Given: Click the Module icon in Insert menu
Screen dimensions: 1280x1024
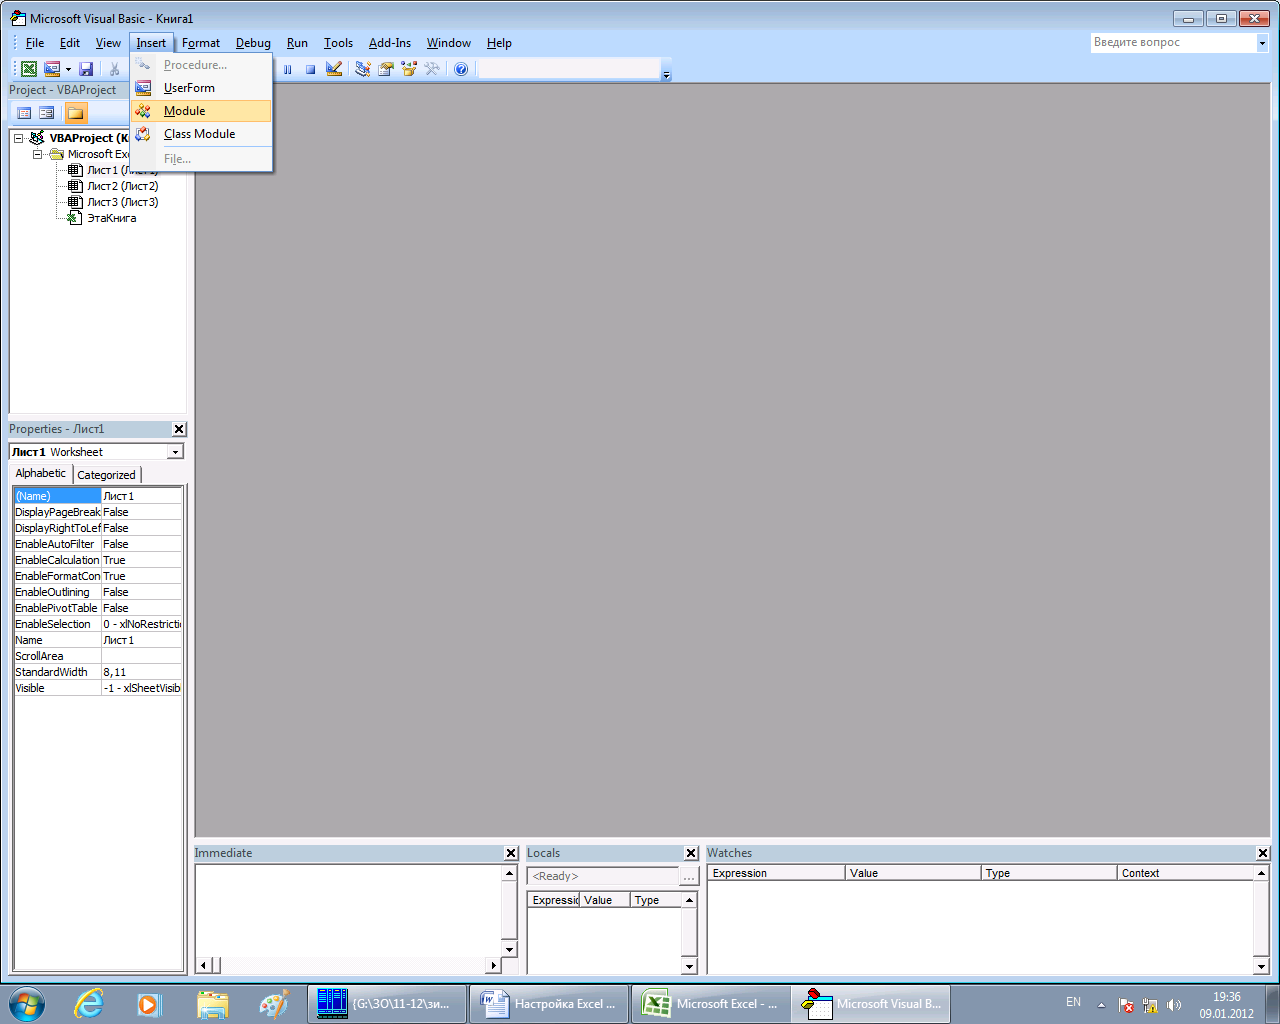Looking at the screenshot, I should coord(143,111).
